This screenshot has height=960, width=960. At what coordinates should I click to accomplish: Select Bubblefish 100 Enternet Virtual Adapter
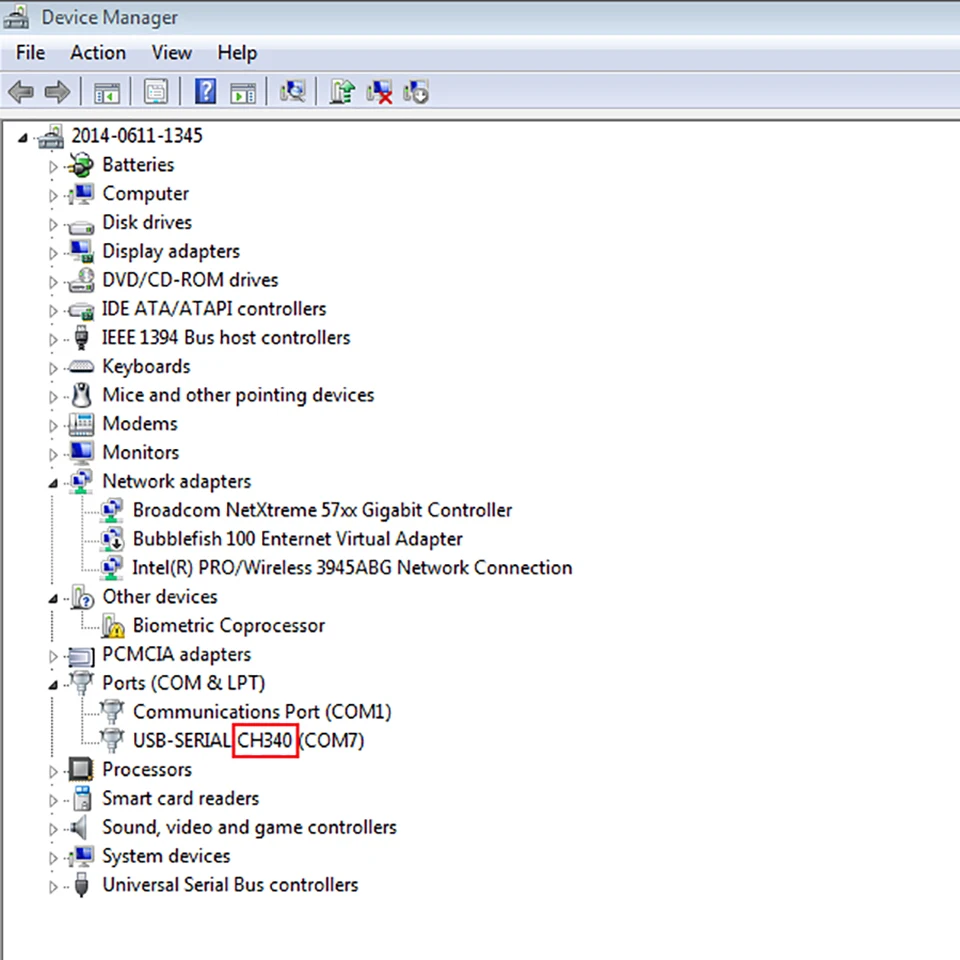pyautogui.click(x=297, y=539)
